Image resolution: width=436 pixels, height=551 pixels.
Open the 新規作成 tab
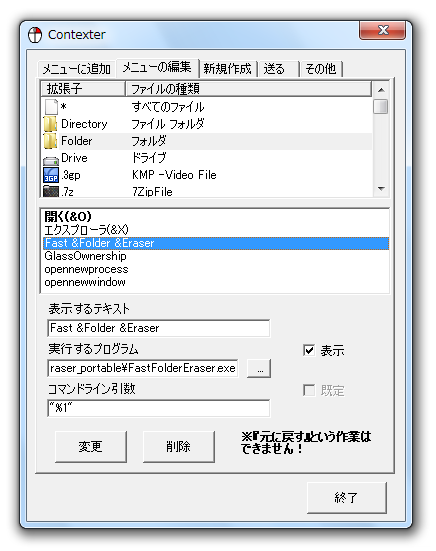[x=228, y=69]
